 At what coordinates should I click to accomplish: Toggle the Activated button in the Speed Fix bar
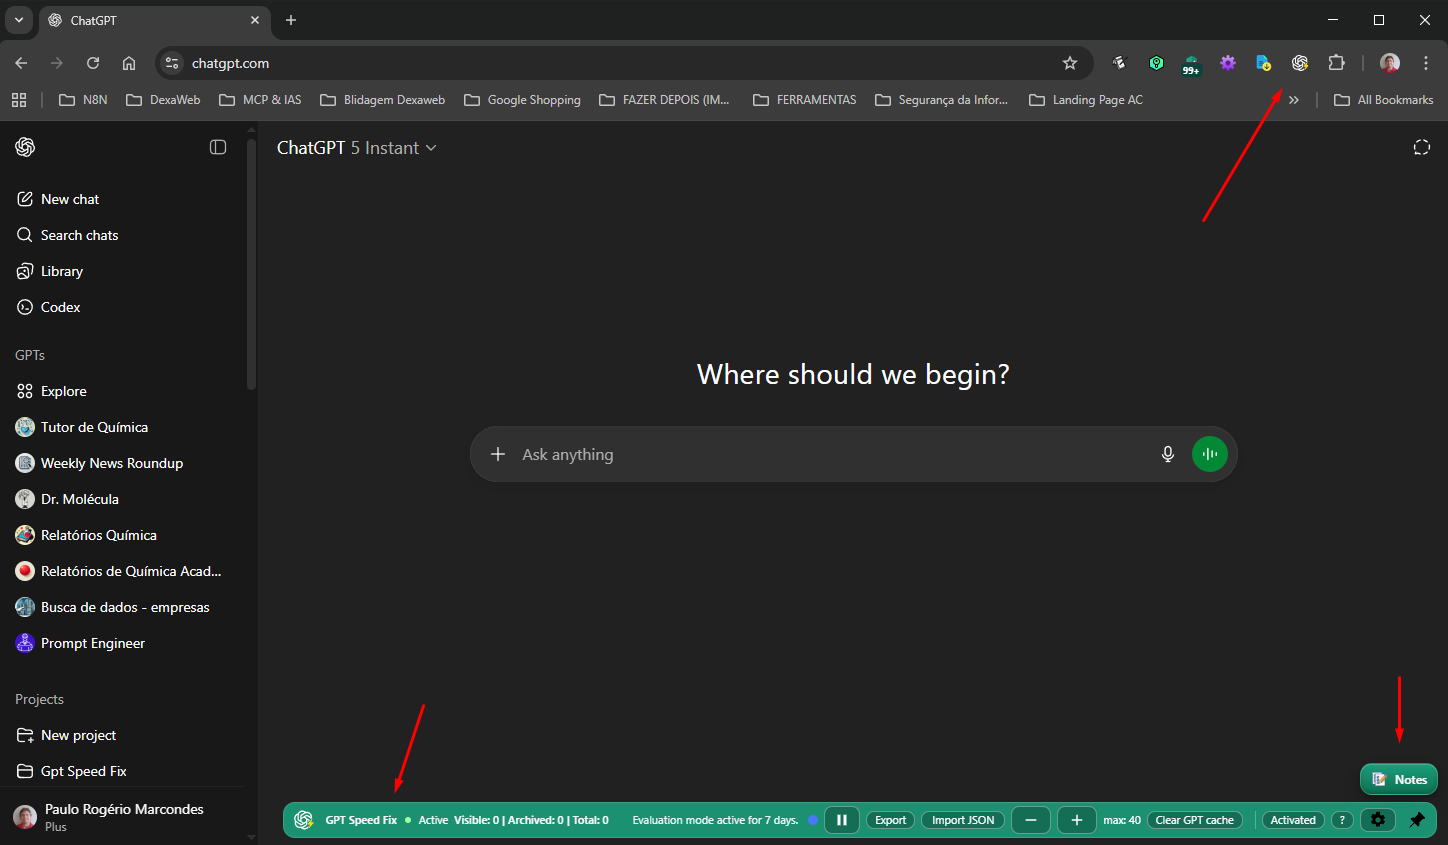[1292, 820]
